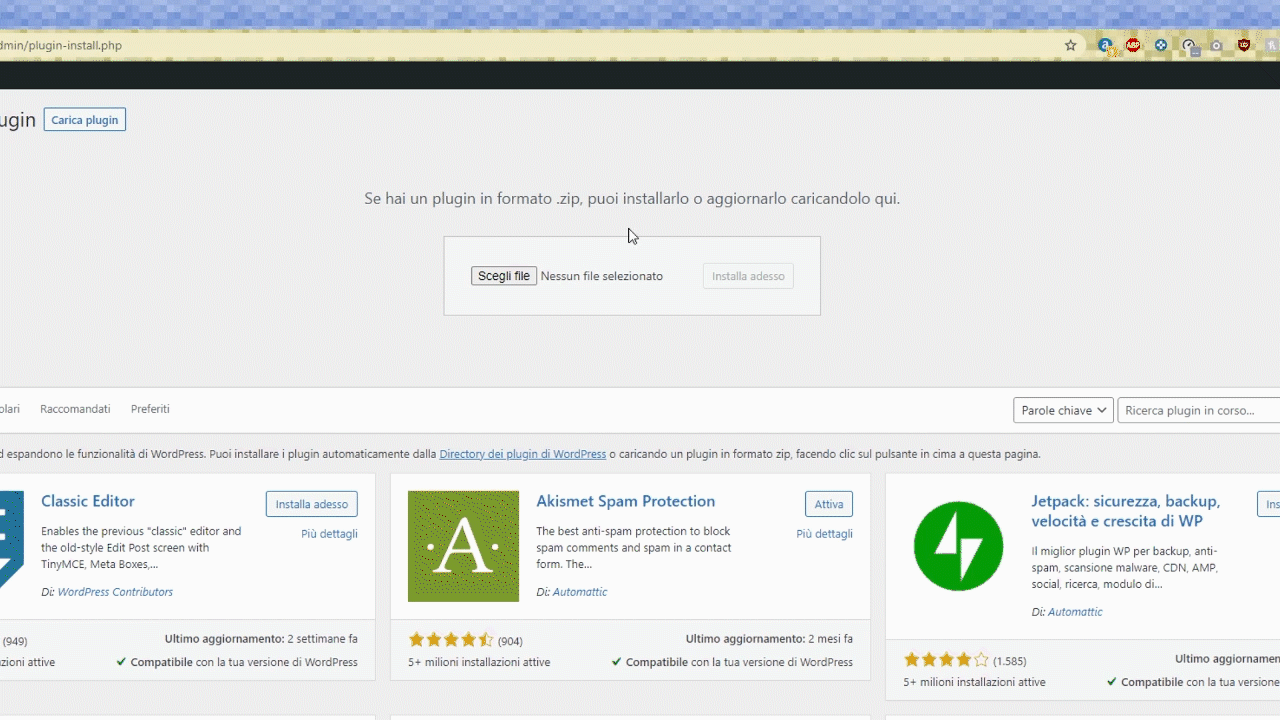Screen dimensions: 1280x720
Task: Open Più dettagli for Akismet Spam Protection
Action: point(824,534)
